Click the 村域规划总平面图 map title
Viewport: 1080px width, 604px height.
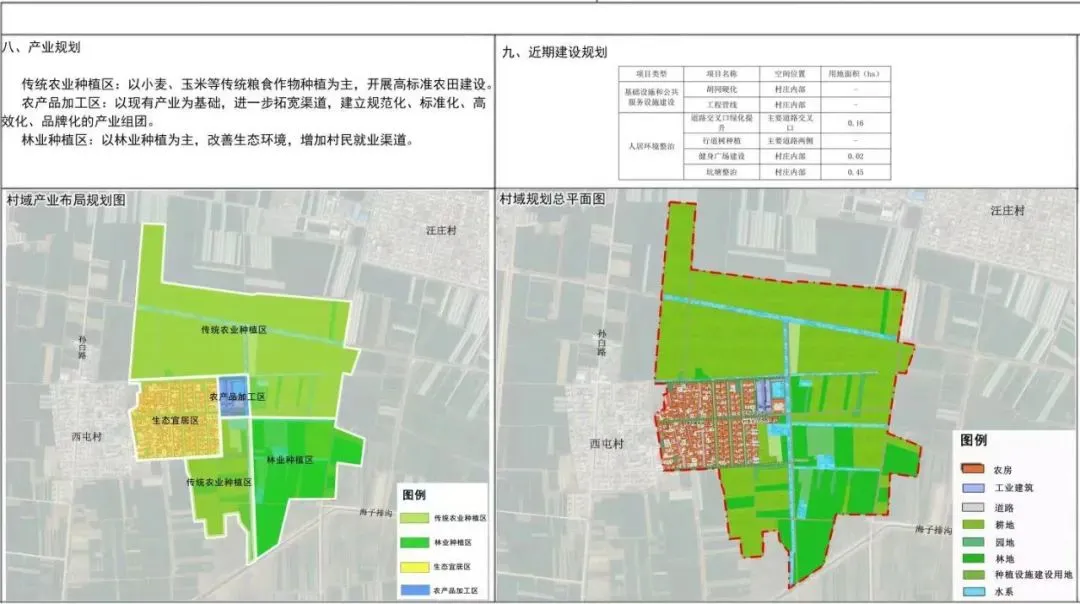553,199
